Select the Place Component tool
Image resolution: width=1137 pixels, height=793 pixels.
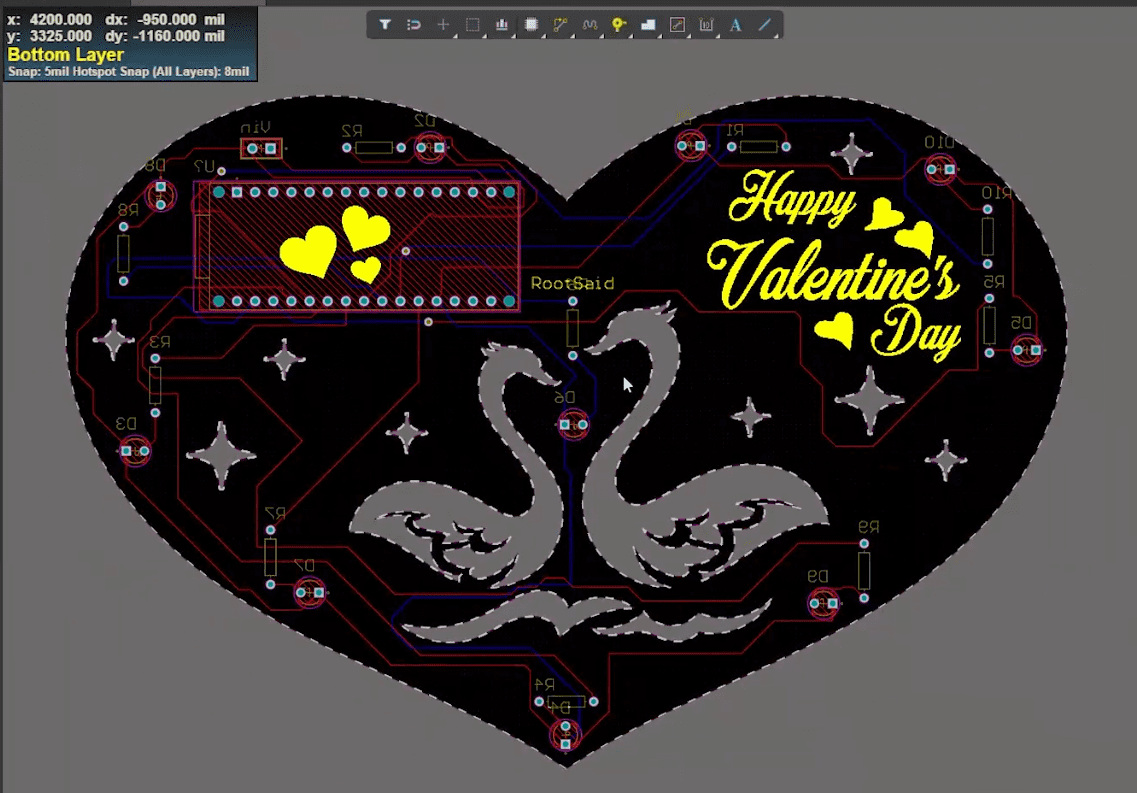click(530, 25)
